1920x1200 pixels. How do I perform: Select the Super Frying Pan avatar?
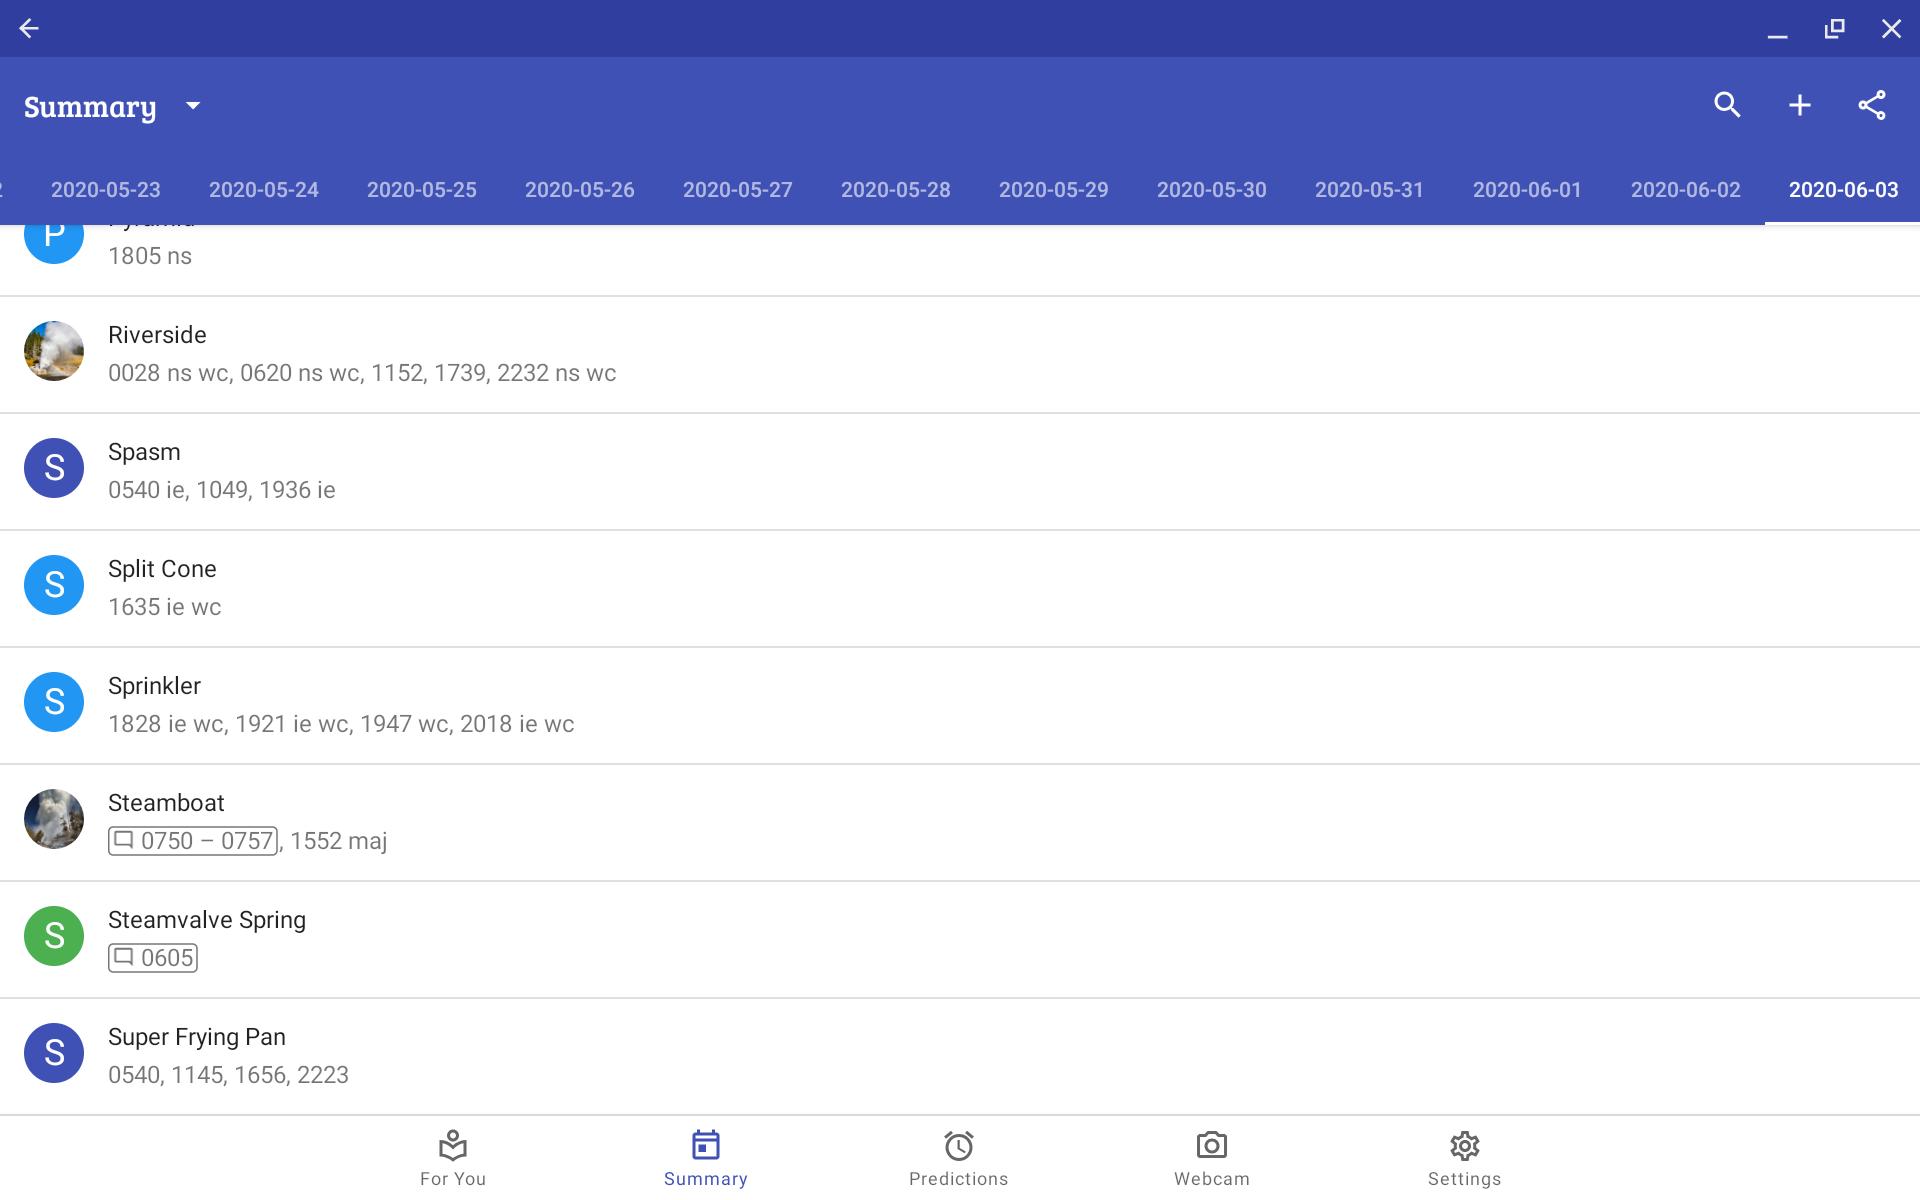click(54, 1053)
